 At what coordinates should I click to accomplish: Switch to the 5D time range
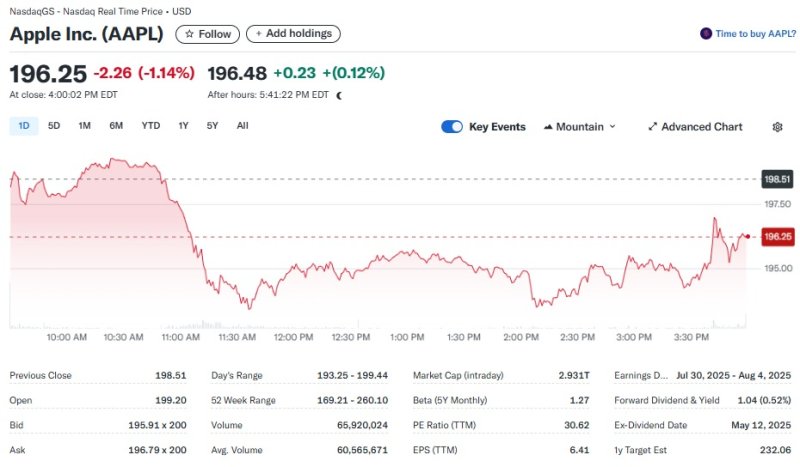[x=54, y=126]
